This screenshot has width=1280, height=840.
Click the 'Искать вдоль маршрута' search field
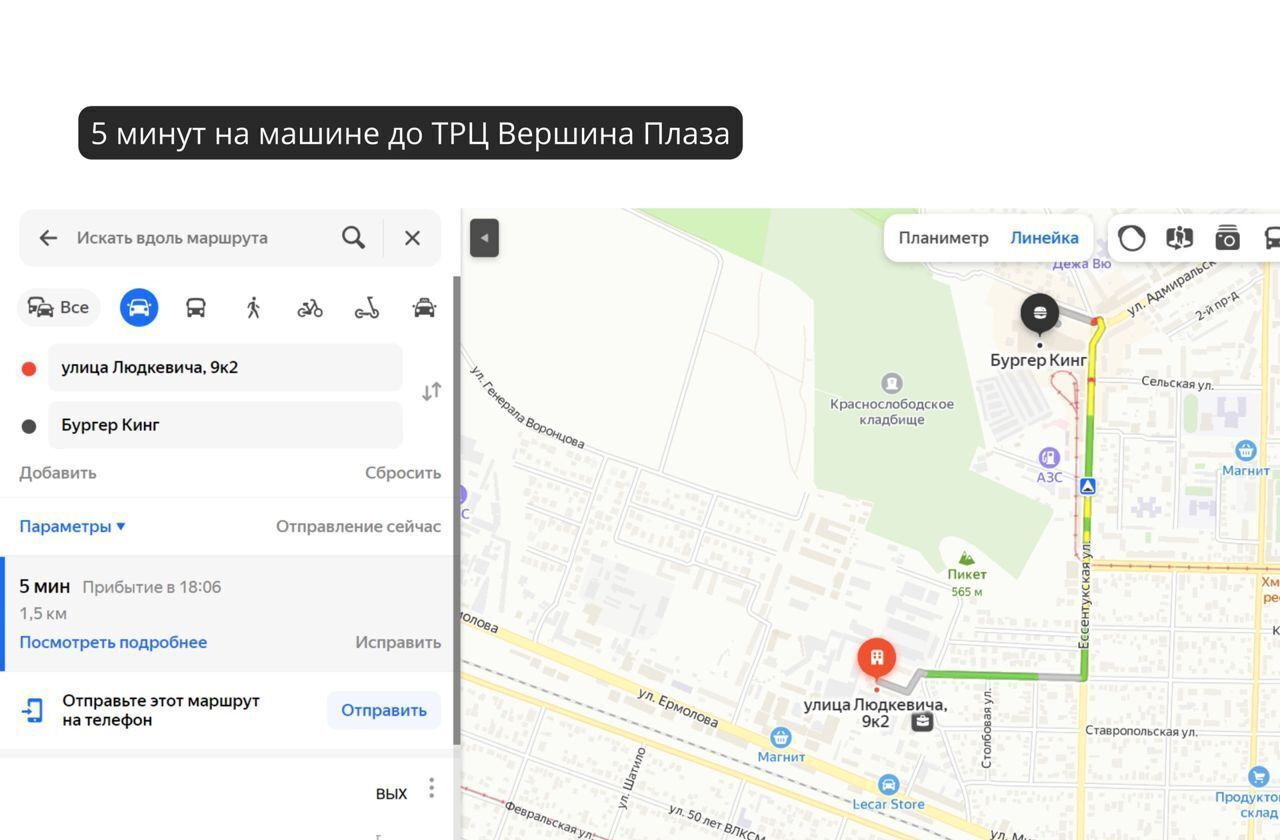coord(172,238)
